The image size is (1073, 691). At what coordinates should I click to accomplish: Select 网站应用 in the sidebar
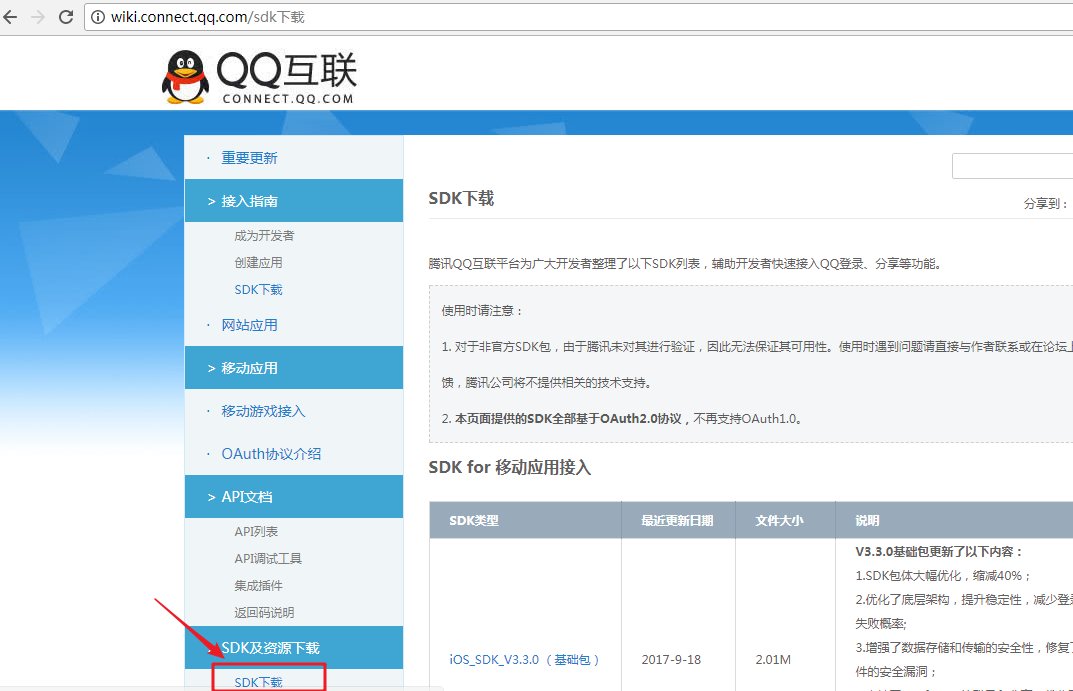[x=249, y=325]
